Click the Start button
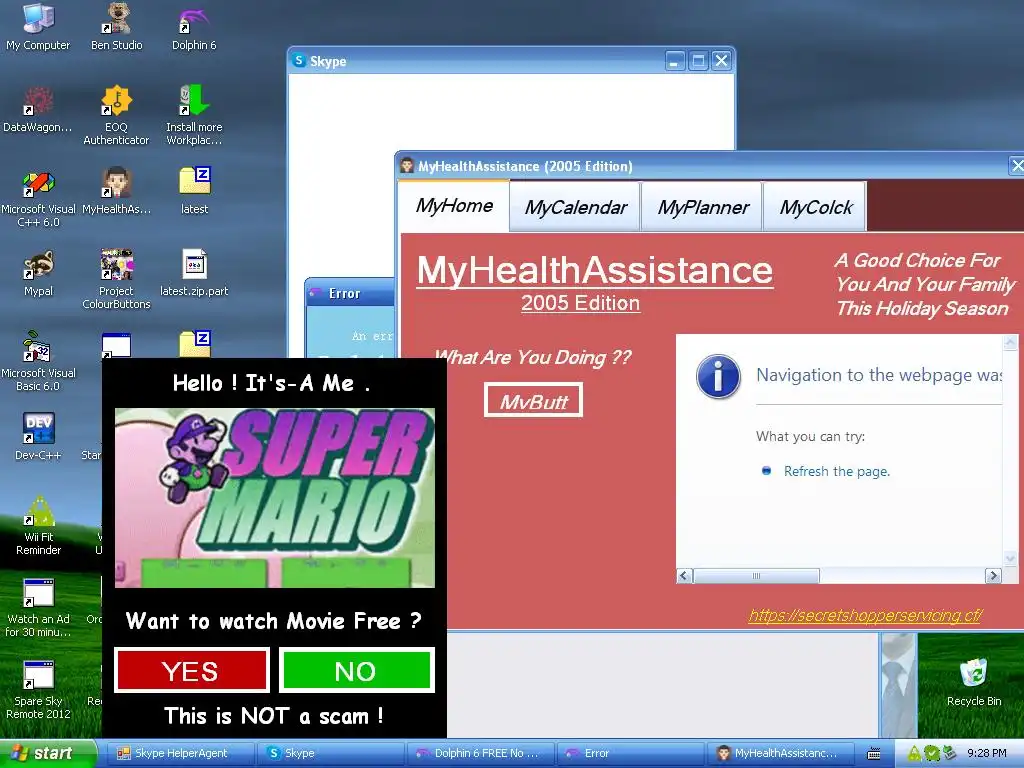The image size is (1024, 768). pos(47,753)
